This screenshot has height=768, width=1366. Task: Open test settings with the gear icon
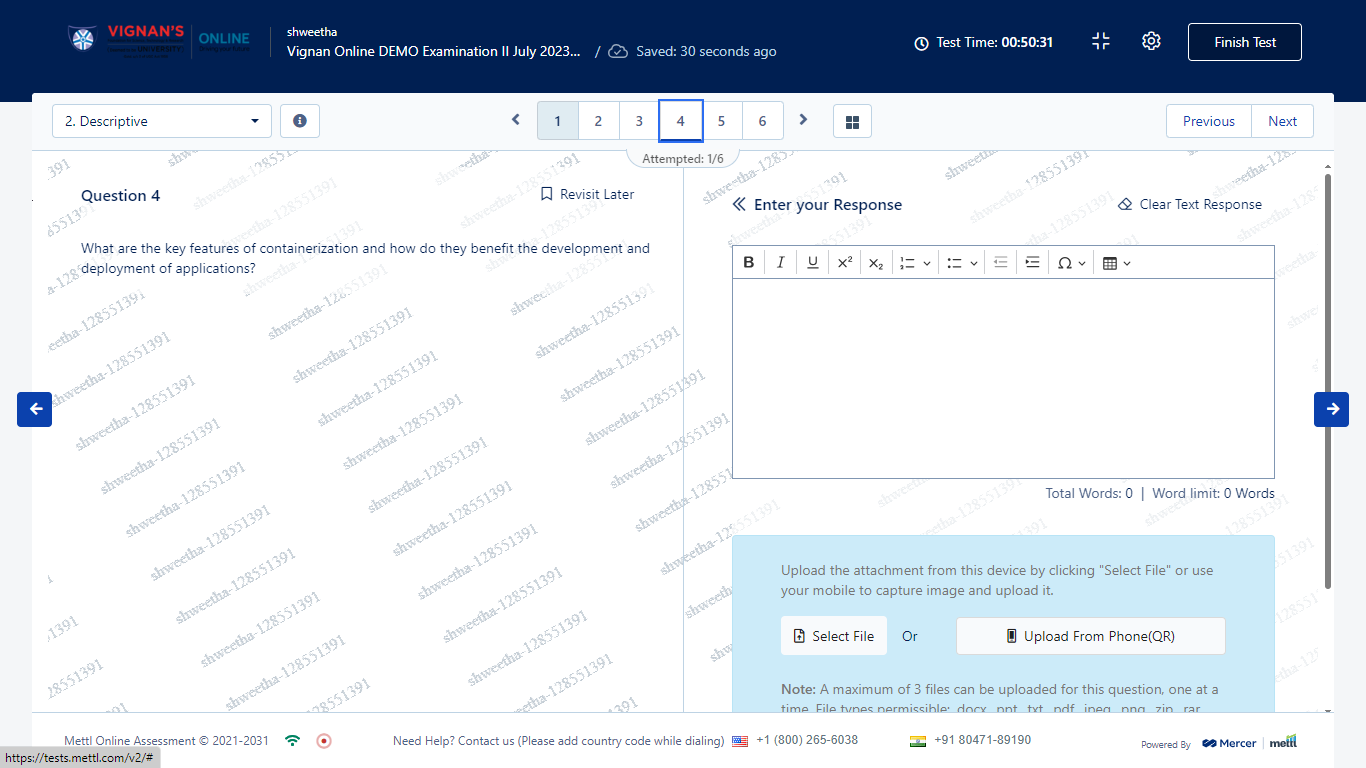(x=1151, y=41)
